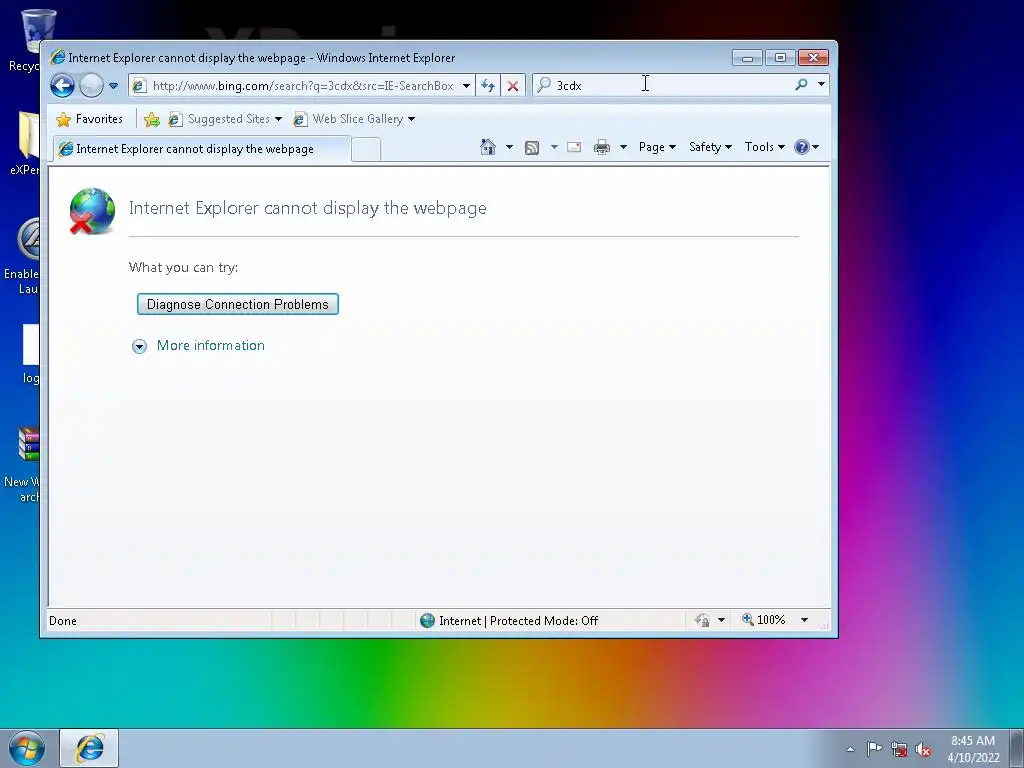Select the WinRAR archive desktop icon
Viewport: 1024px width, 768px height.
23,465
